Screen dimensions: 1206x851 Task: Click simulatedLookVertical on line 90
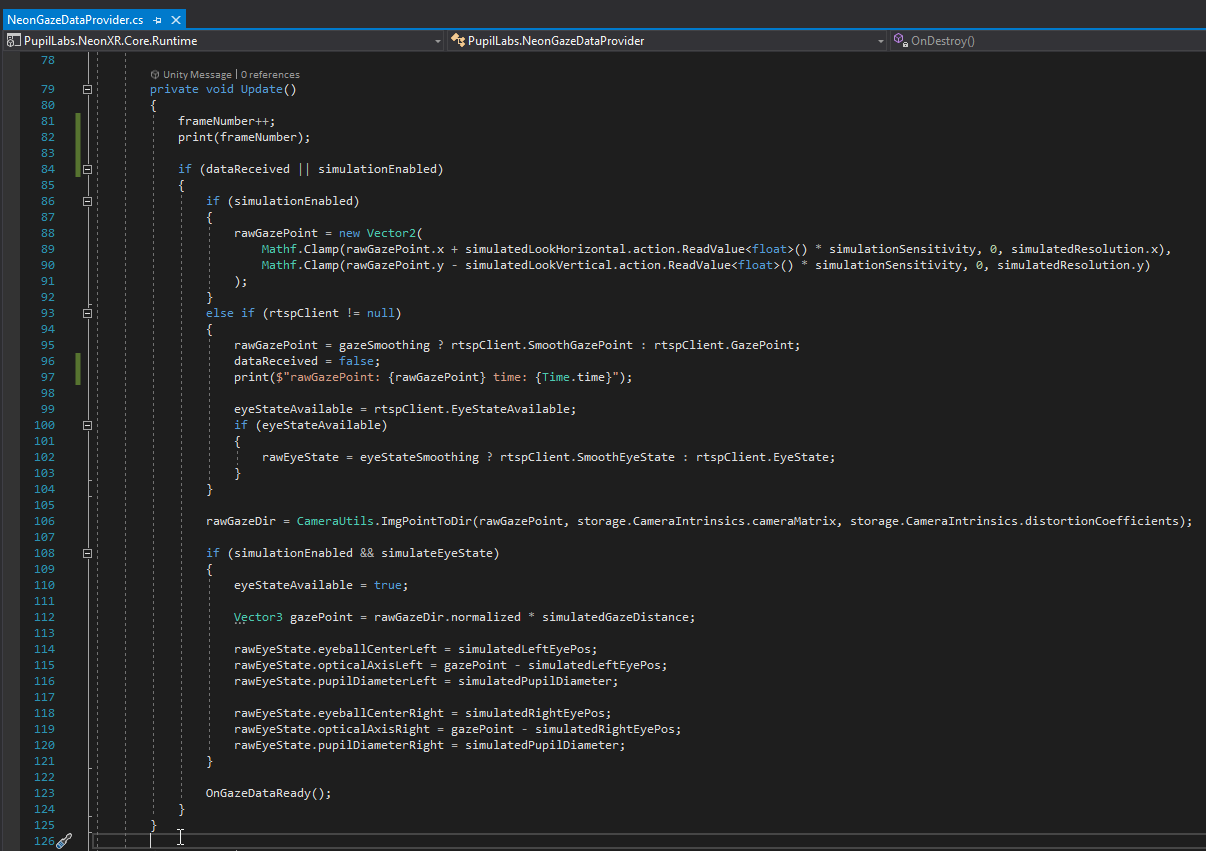pos(534,265)
